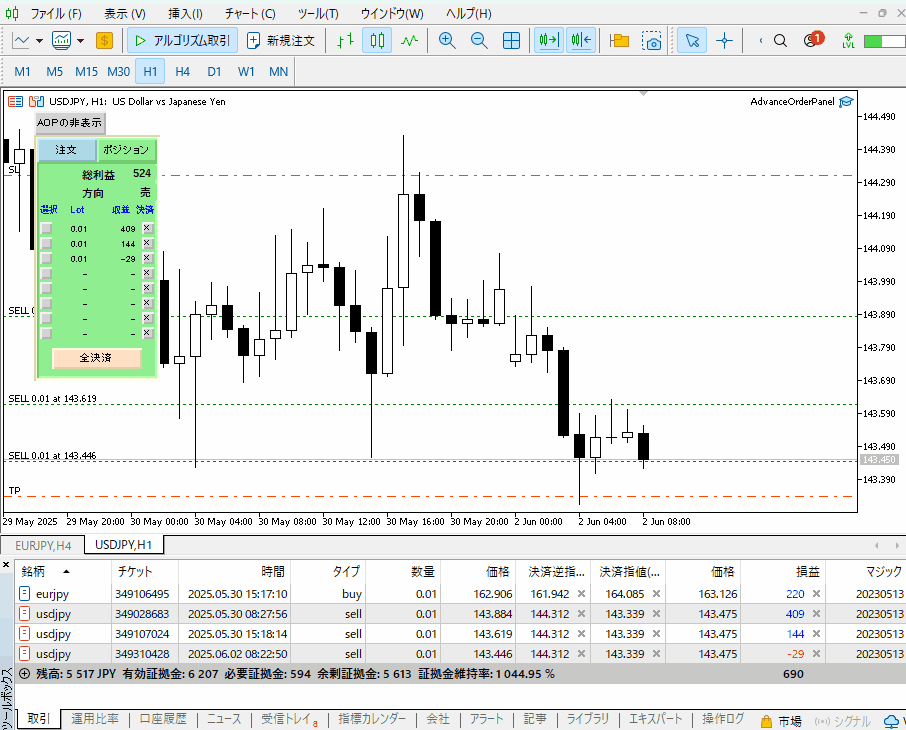Switch to the ポジション panel tab
906x730 pixels.
click(x=127, y=150)
